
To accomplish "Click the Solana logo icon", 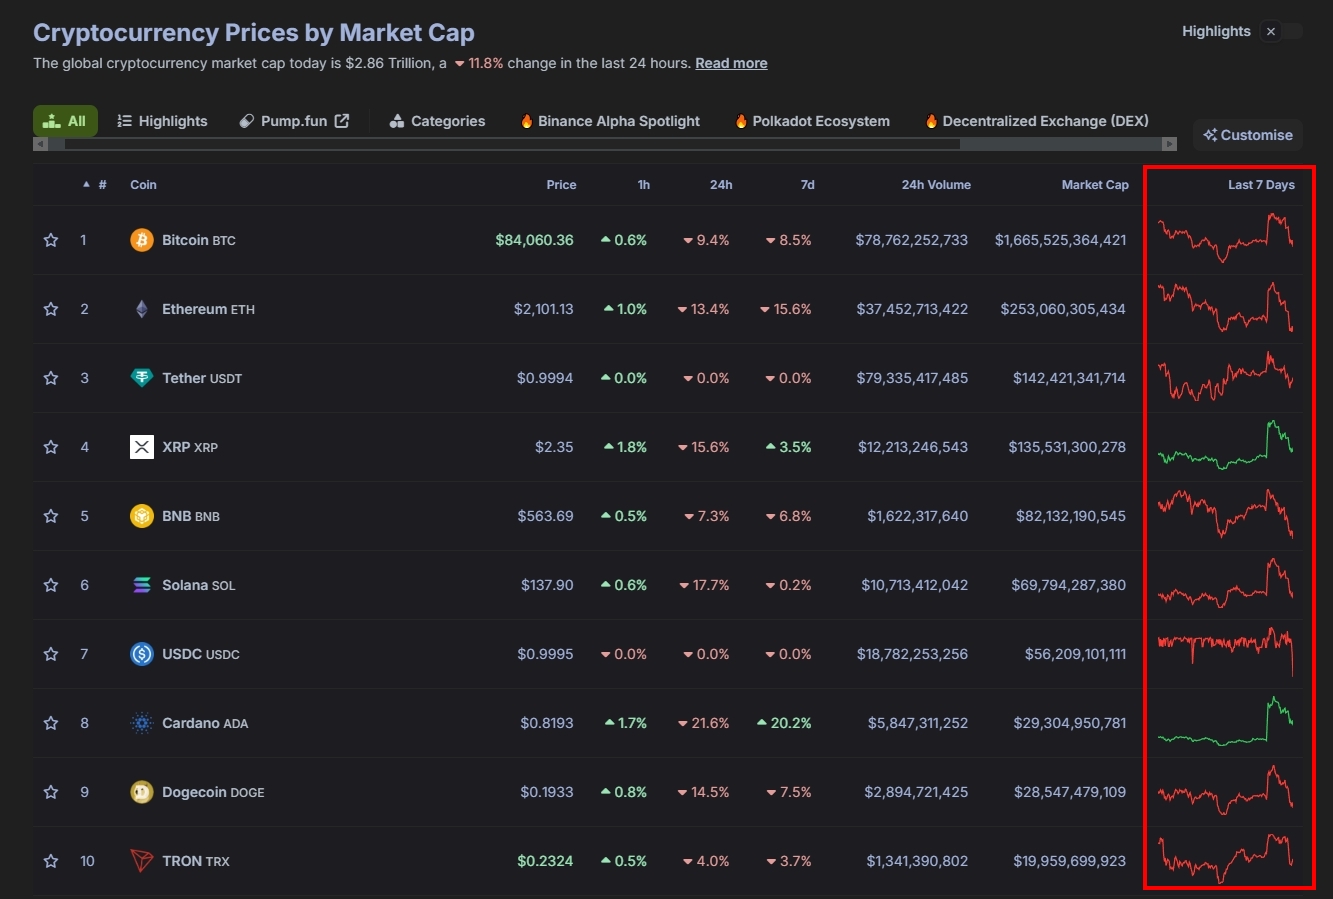I will coord(142,585).
